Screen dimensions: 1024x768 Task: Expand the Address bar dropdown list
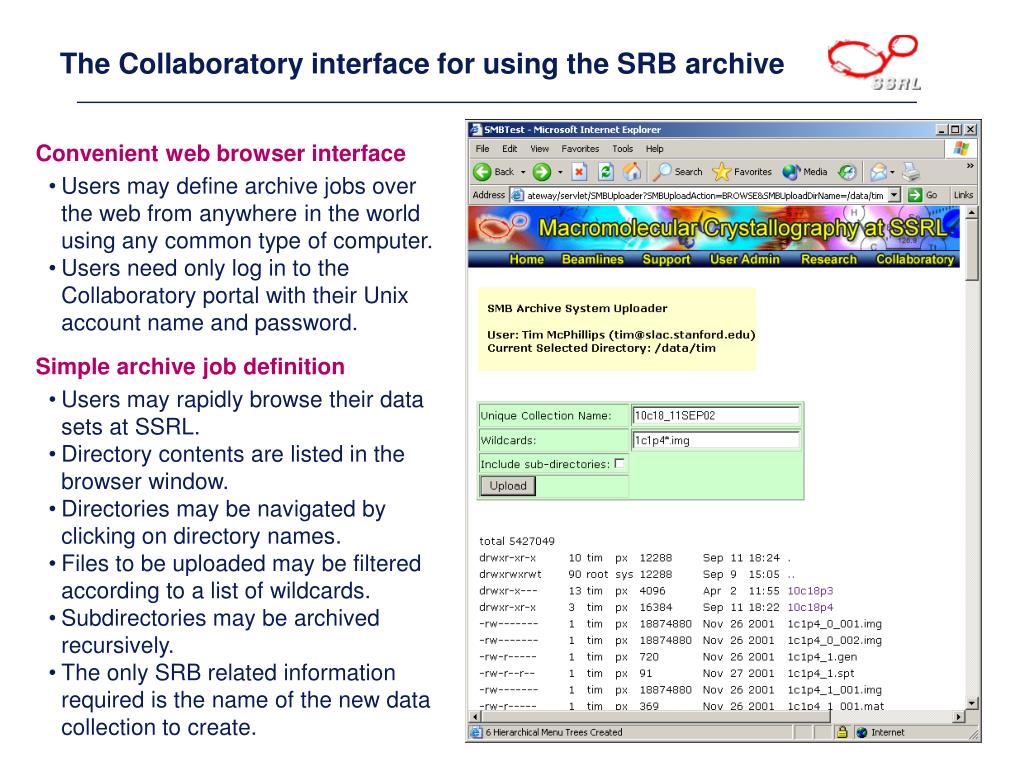(x=894, y=195)
